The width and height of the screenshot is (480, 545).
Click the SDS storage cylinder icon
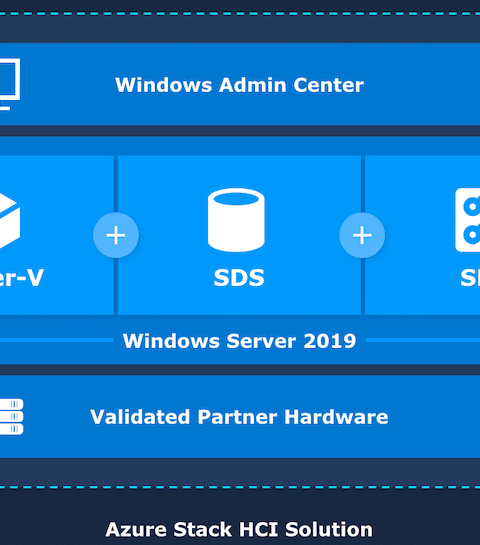[236, 220]
